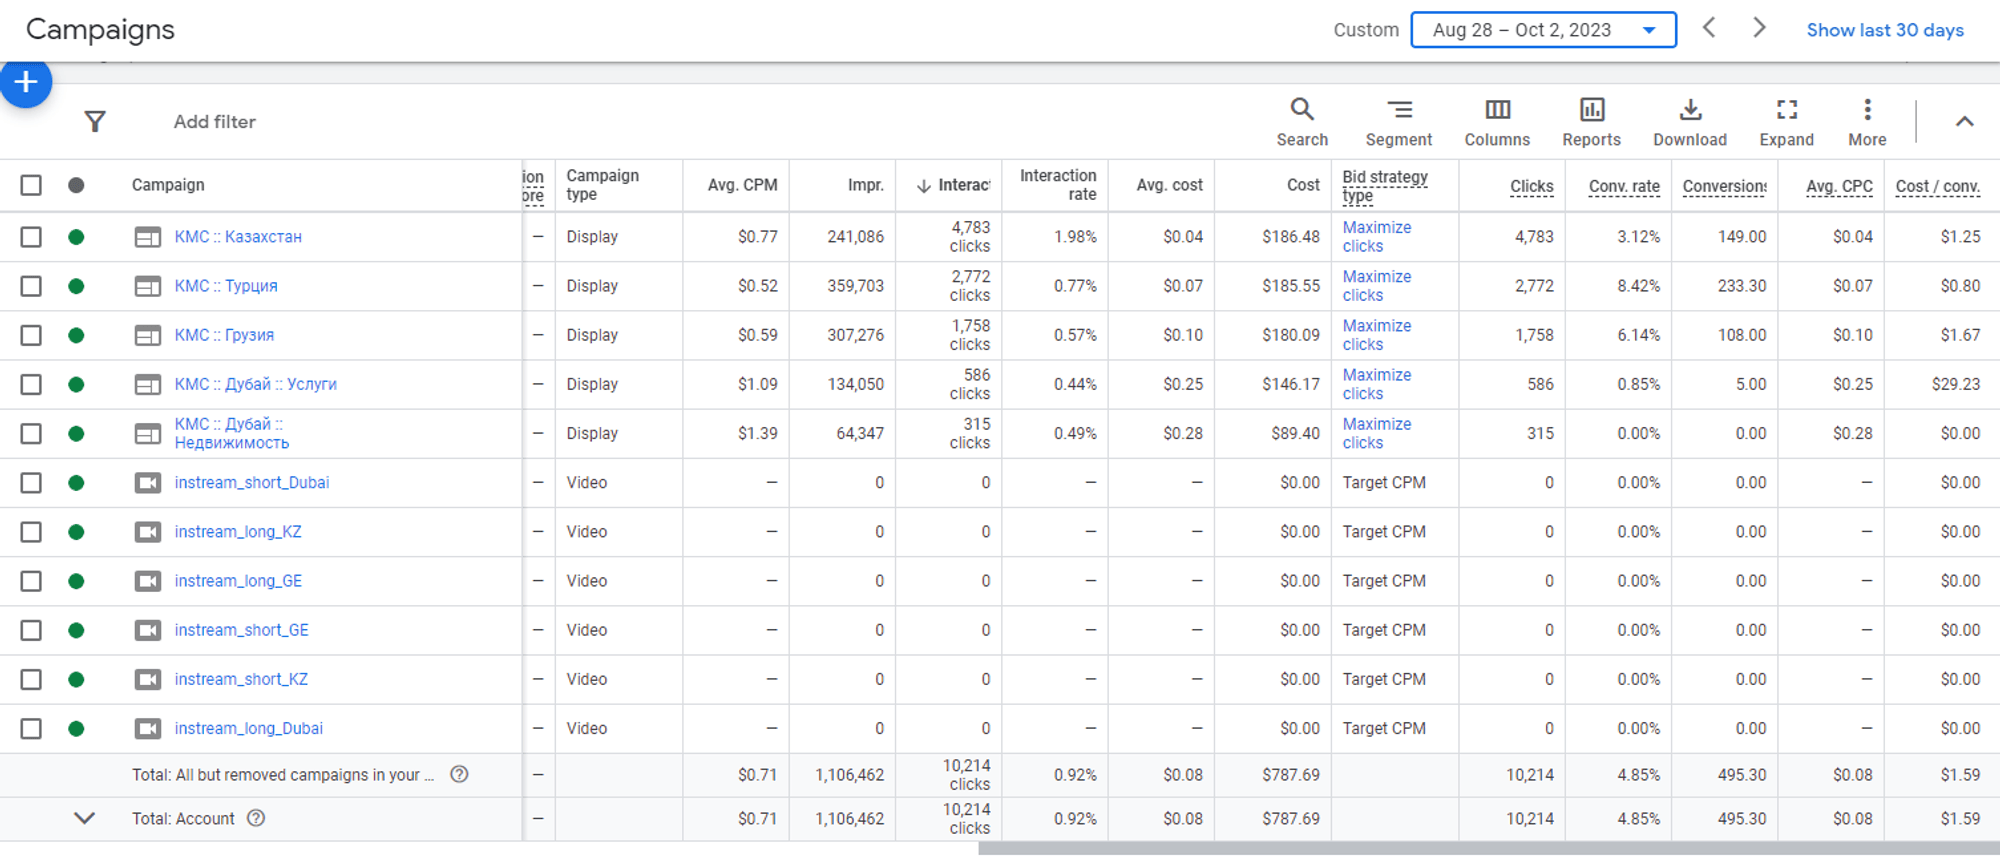Viewport: 2000px width, 861px height.
Task: Click status dot of КМС :: Казахстан
Action: (x=76, y=237)
